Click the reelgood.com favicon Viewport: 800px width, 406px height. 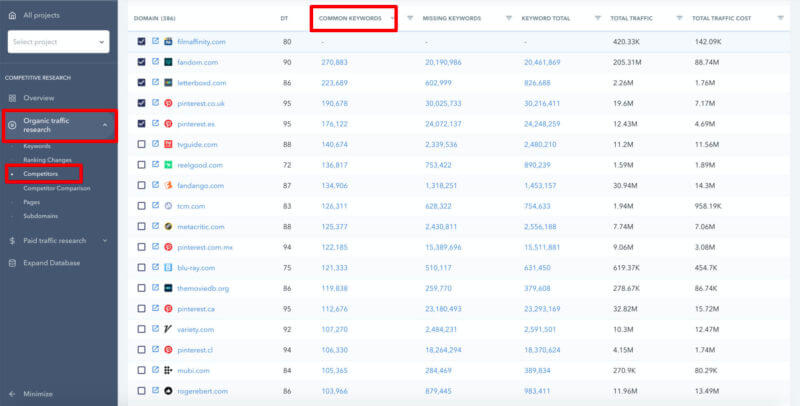pyautogui.click(x=168, y=165)
